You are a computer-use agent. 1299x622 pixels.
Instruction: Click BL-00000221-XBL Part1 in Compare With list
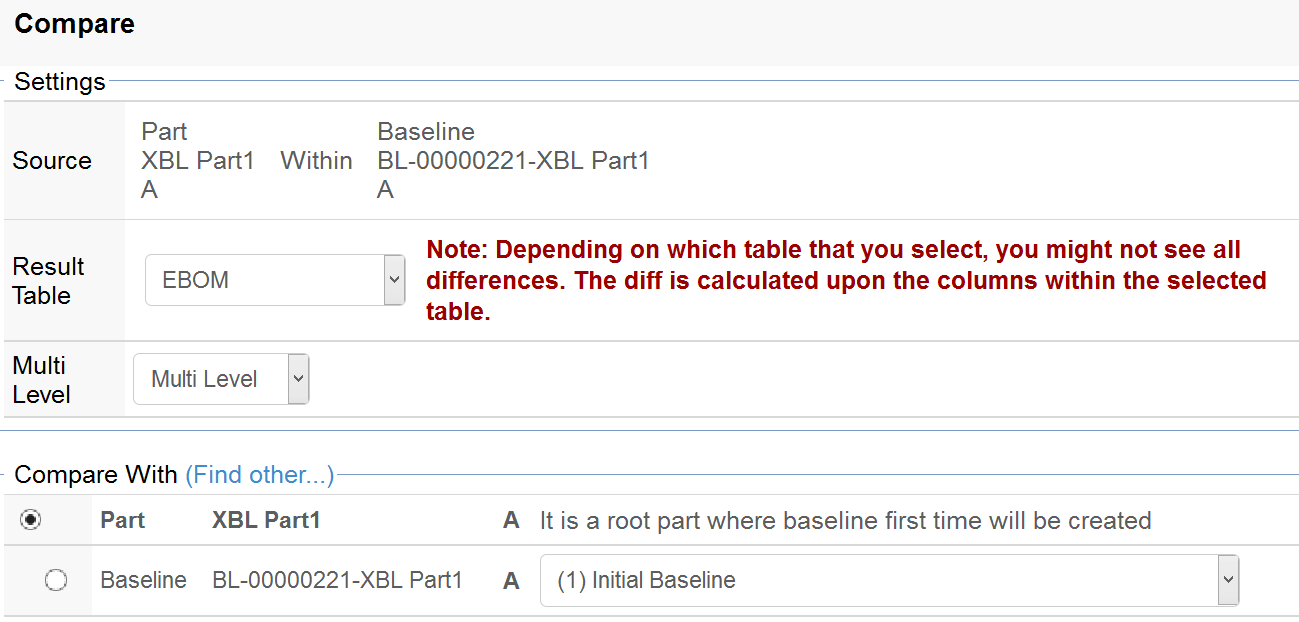pyautogui.click(x=337, y=580)
